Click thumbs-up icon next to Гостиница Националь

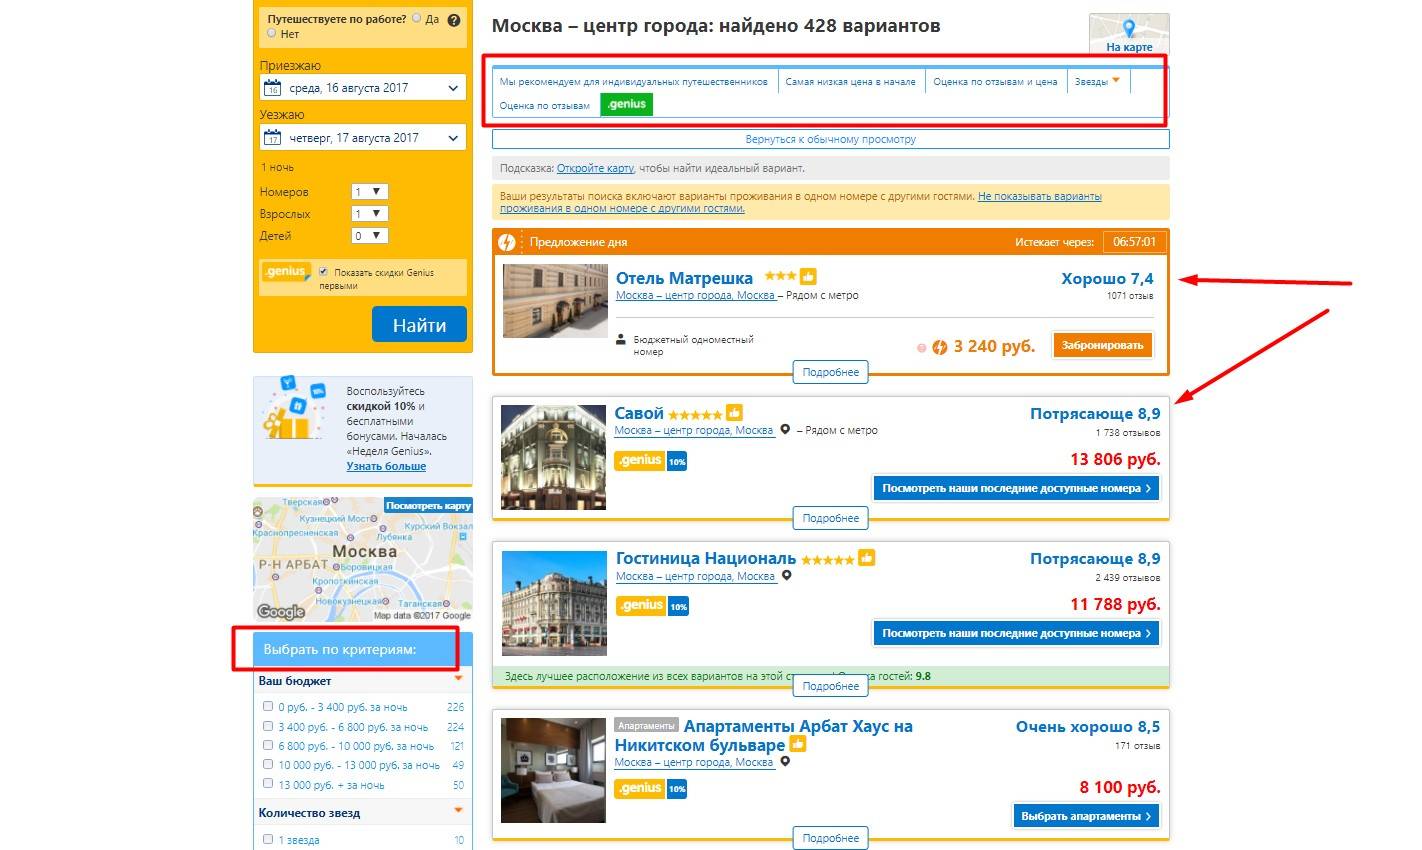tap(866, 558)
